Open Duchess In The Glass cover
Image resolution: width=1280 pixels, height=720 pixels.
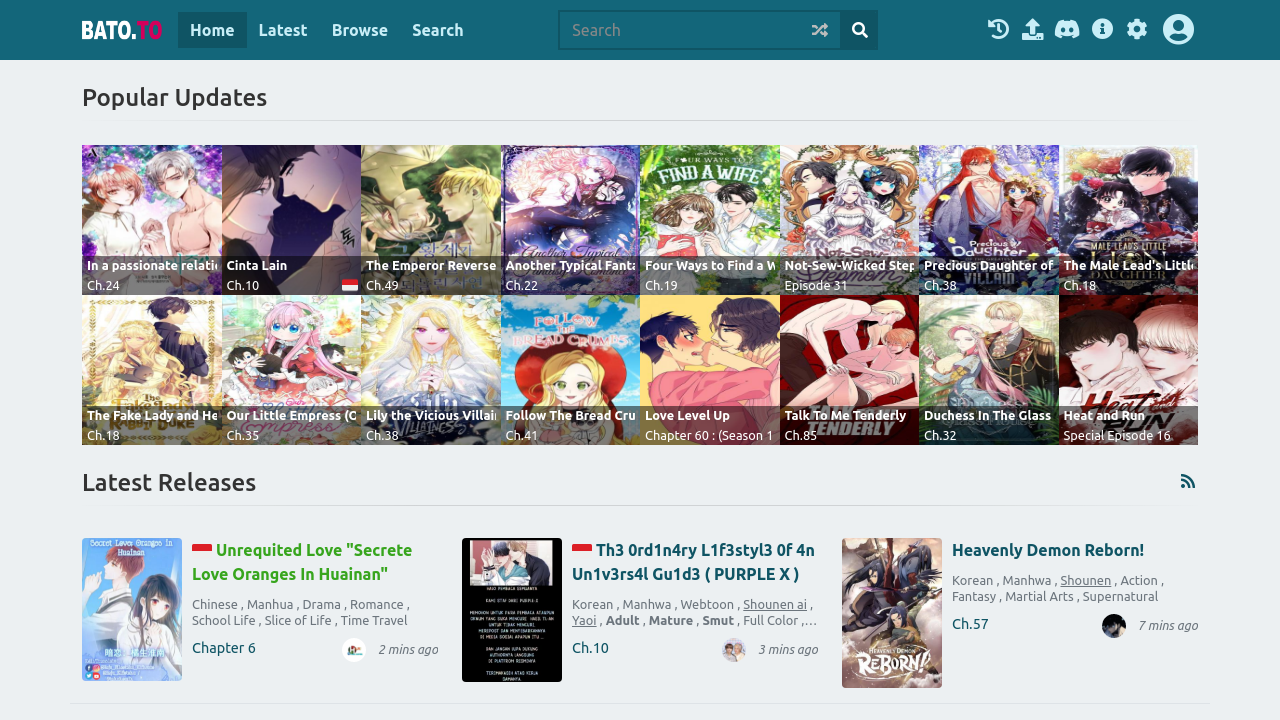pos(989,370)
